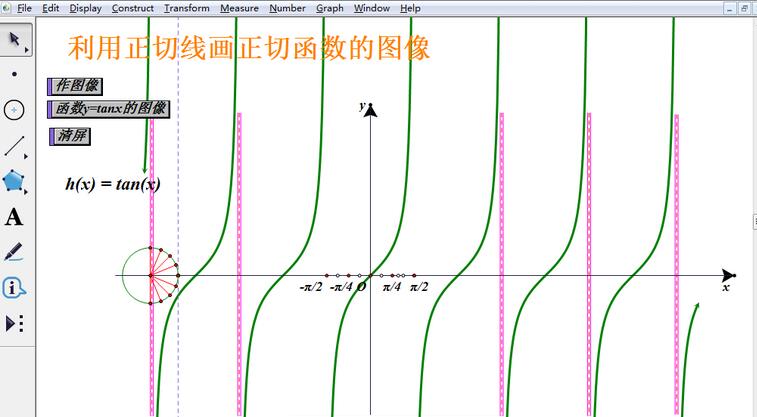
Task: Click the y axis label
Action: [x=362, y=106]
